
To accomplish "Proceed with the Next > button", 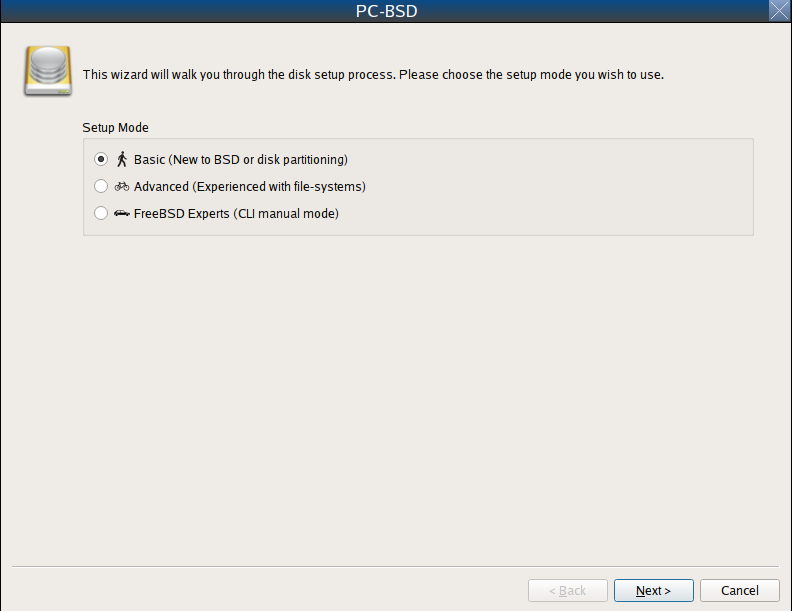I will 654,590.
